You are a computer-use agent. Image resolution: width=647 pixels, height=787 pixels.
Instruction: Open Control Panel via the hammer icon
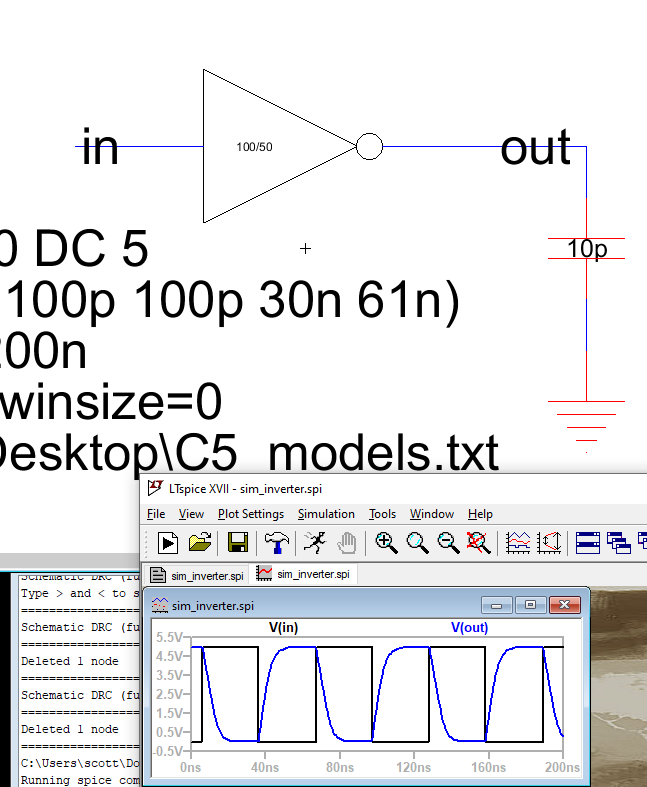[277, 542]
